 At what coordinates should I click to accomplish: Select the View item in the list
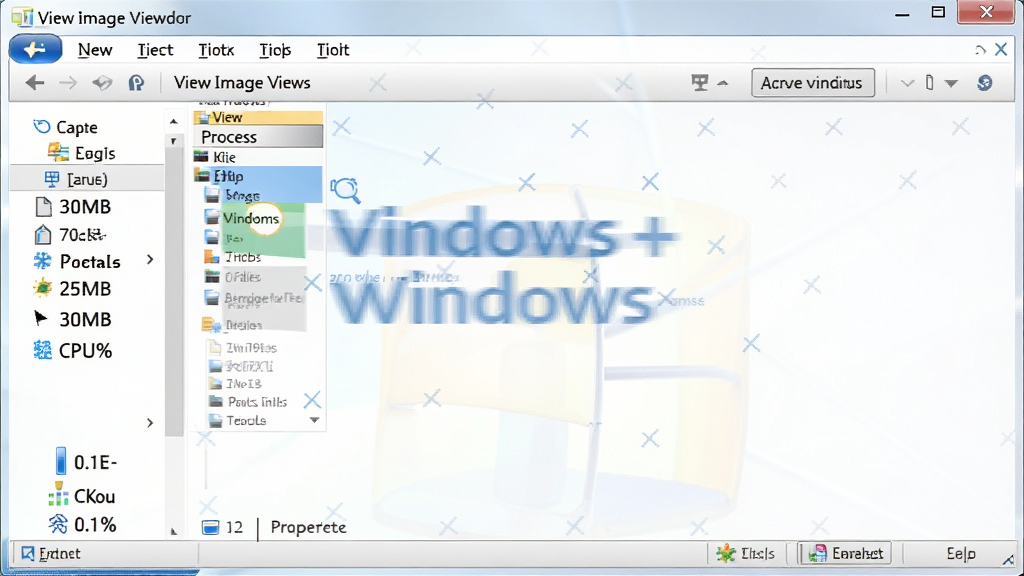258,118
